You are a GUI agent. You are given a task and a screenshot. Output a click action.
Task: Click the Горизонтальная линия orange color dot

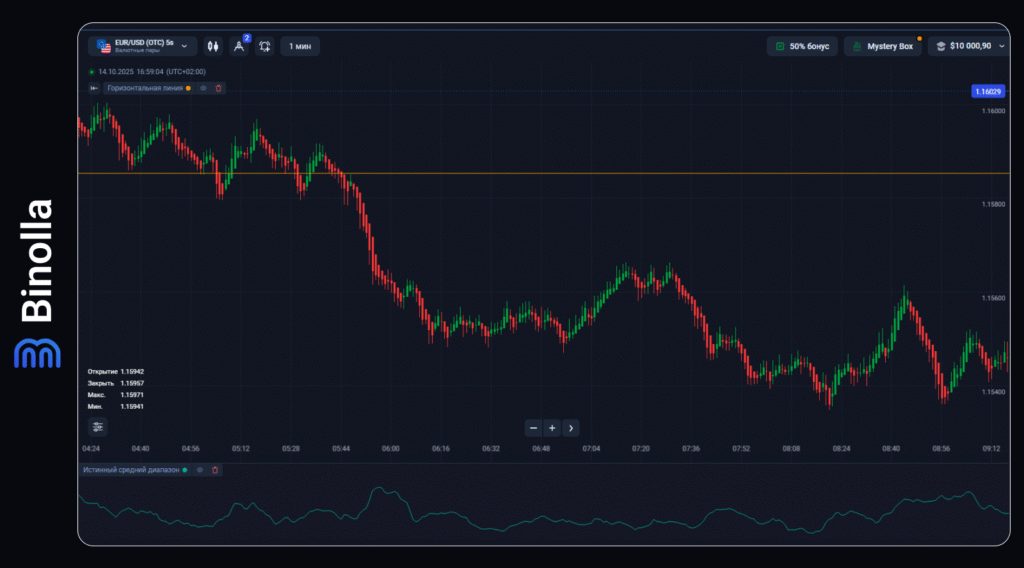tap(188, 88)
